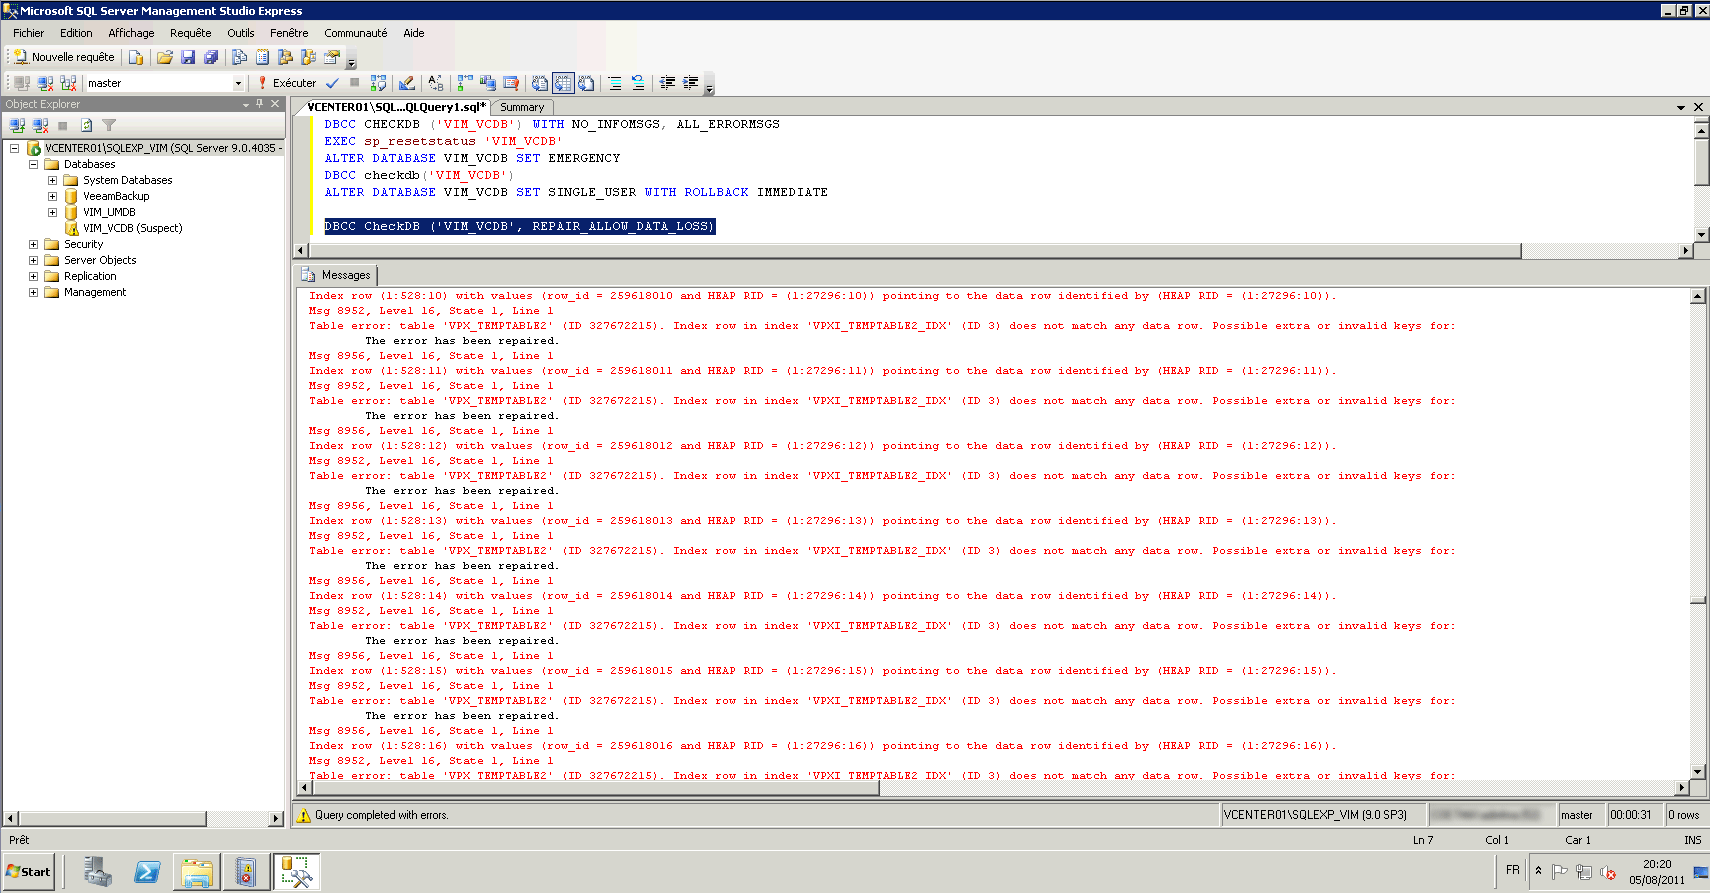
Task: Select the VIM_VCDB (Suspect) database
Action: (132, 228)
